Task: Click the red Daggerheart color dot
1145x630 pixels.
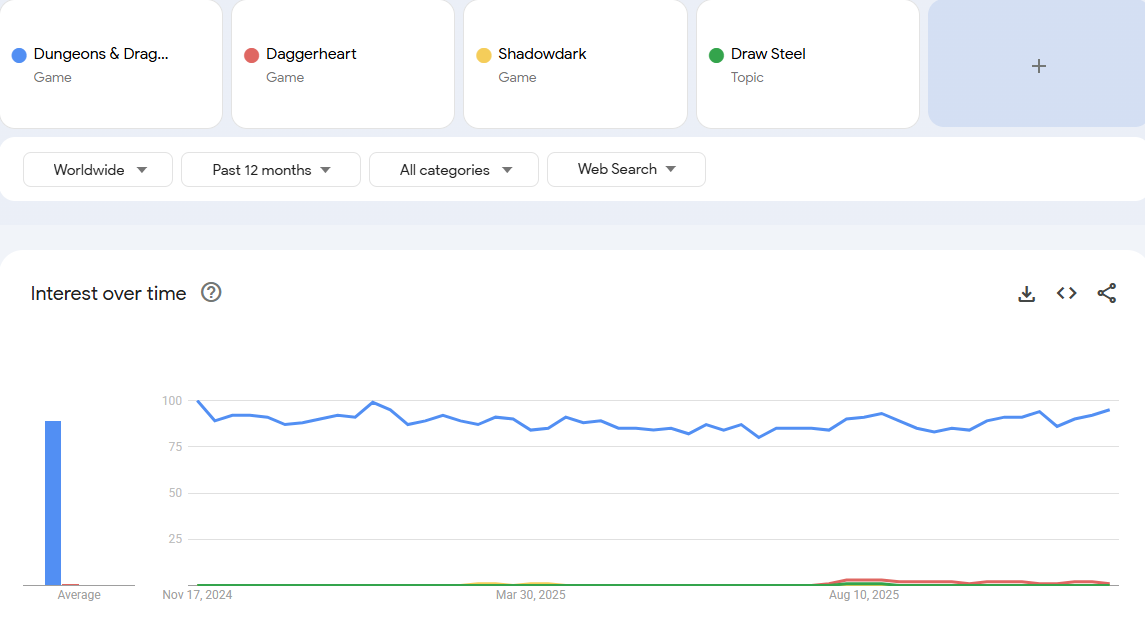Action: point(251,55)
